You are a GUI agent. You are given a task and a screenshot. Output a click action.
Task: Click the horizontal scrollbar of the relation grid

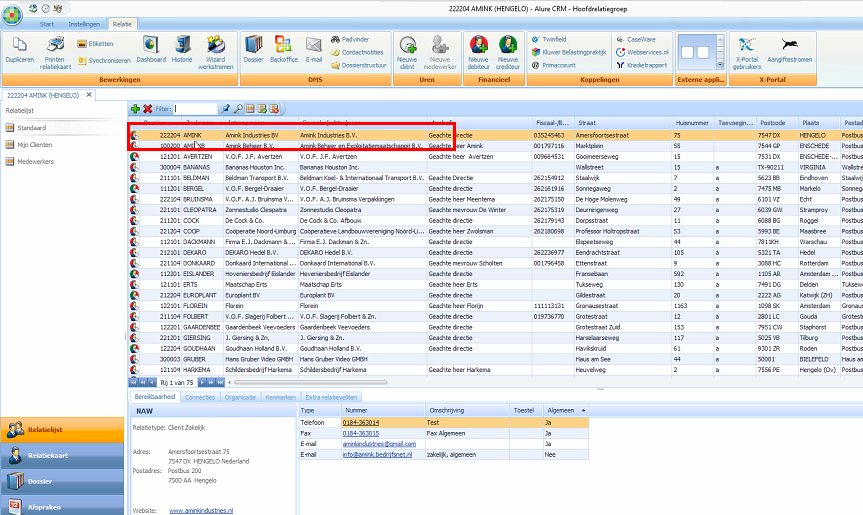(x=311, y=382)
